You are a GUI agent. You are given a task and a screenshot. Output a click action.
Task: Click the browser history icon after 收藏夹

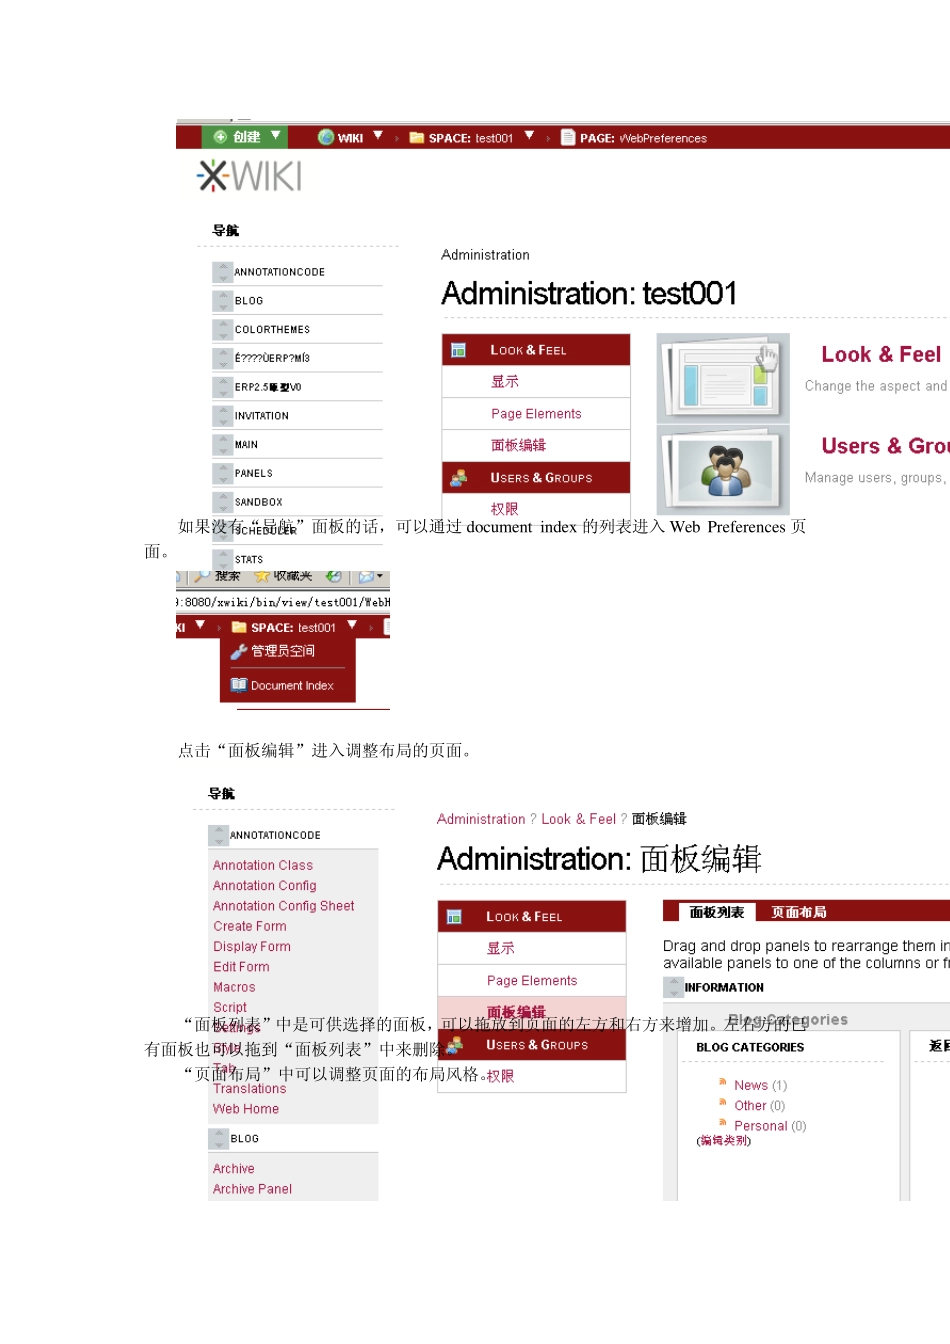tap(334, 576)
